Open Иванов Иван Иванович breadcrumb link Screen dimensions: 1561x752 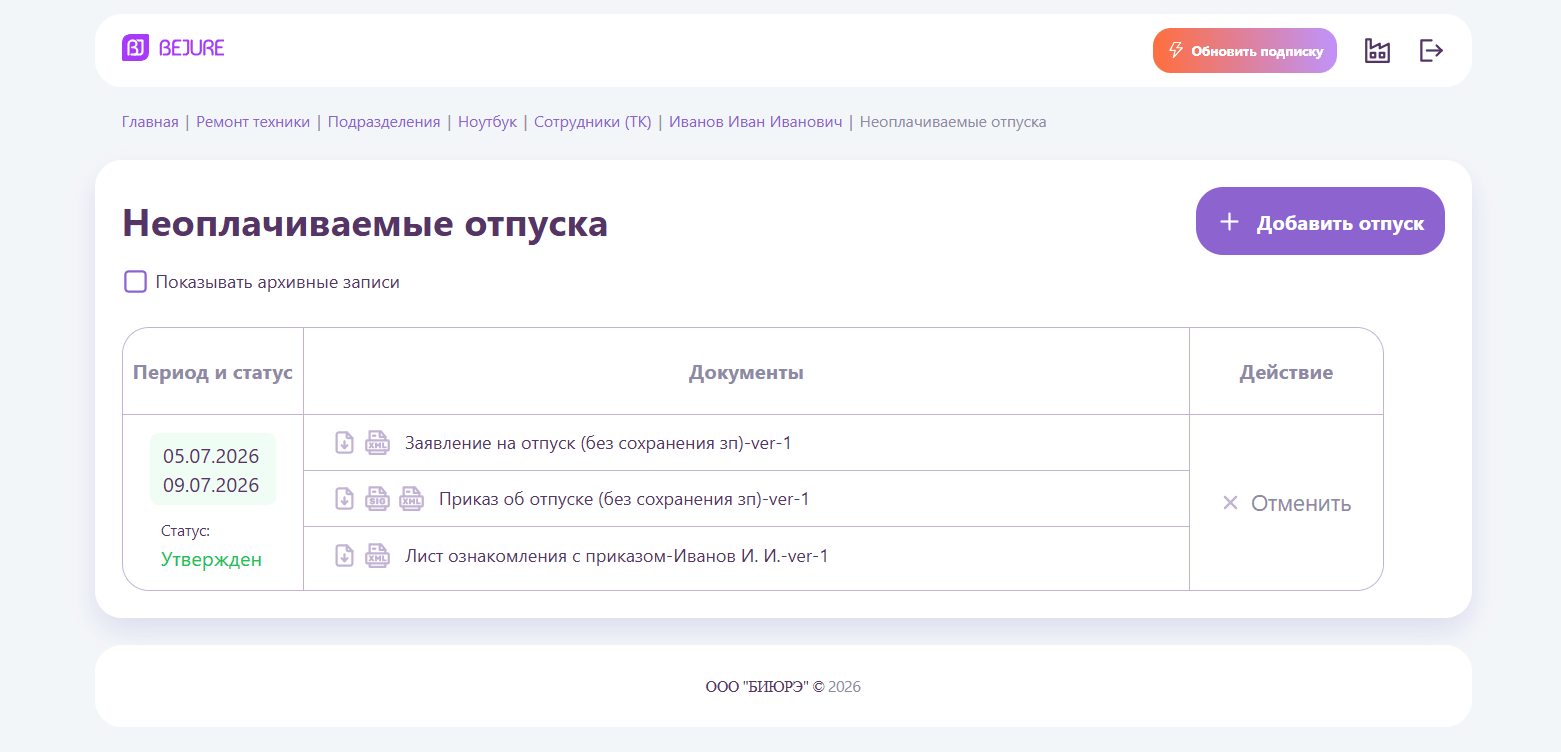pos(755,122)
